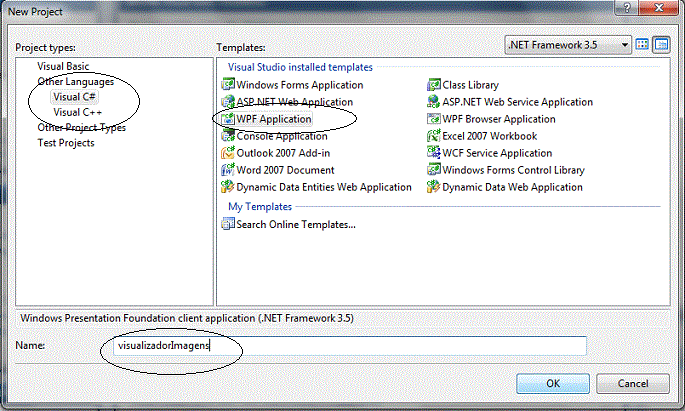
Task: Expand Other Languages project type
Action: [x=76, y=82]
